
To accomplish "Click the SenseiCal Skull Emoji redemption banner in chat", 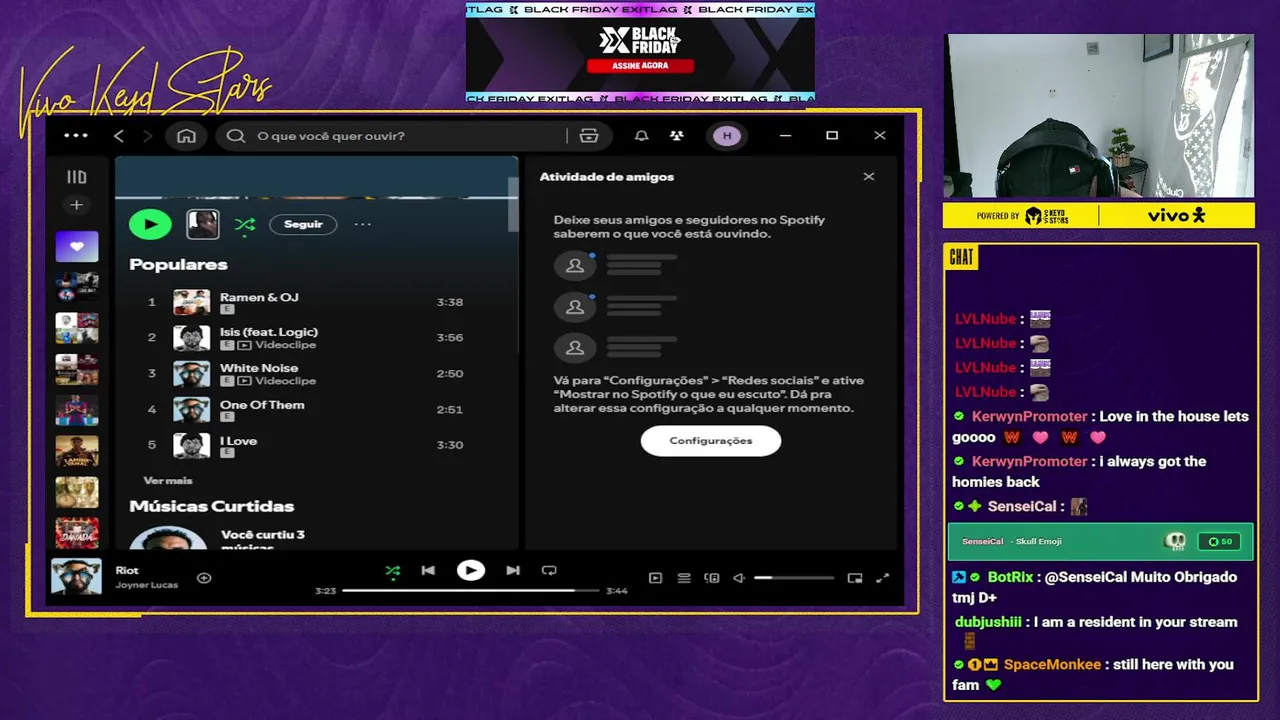I will 1100,542.
